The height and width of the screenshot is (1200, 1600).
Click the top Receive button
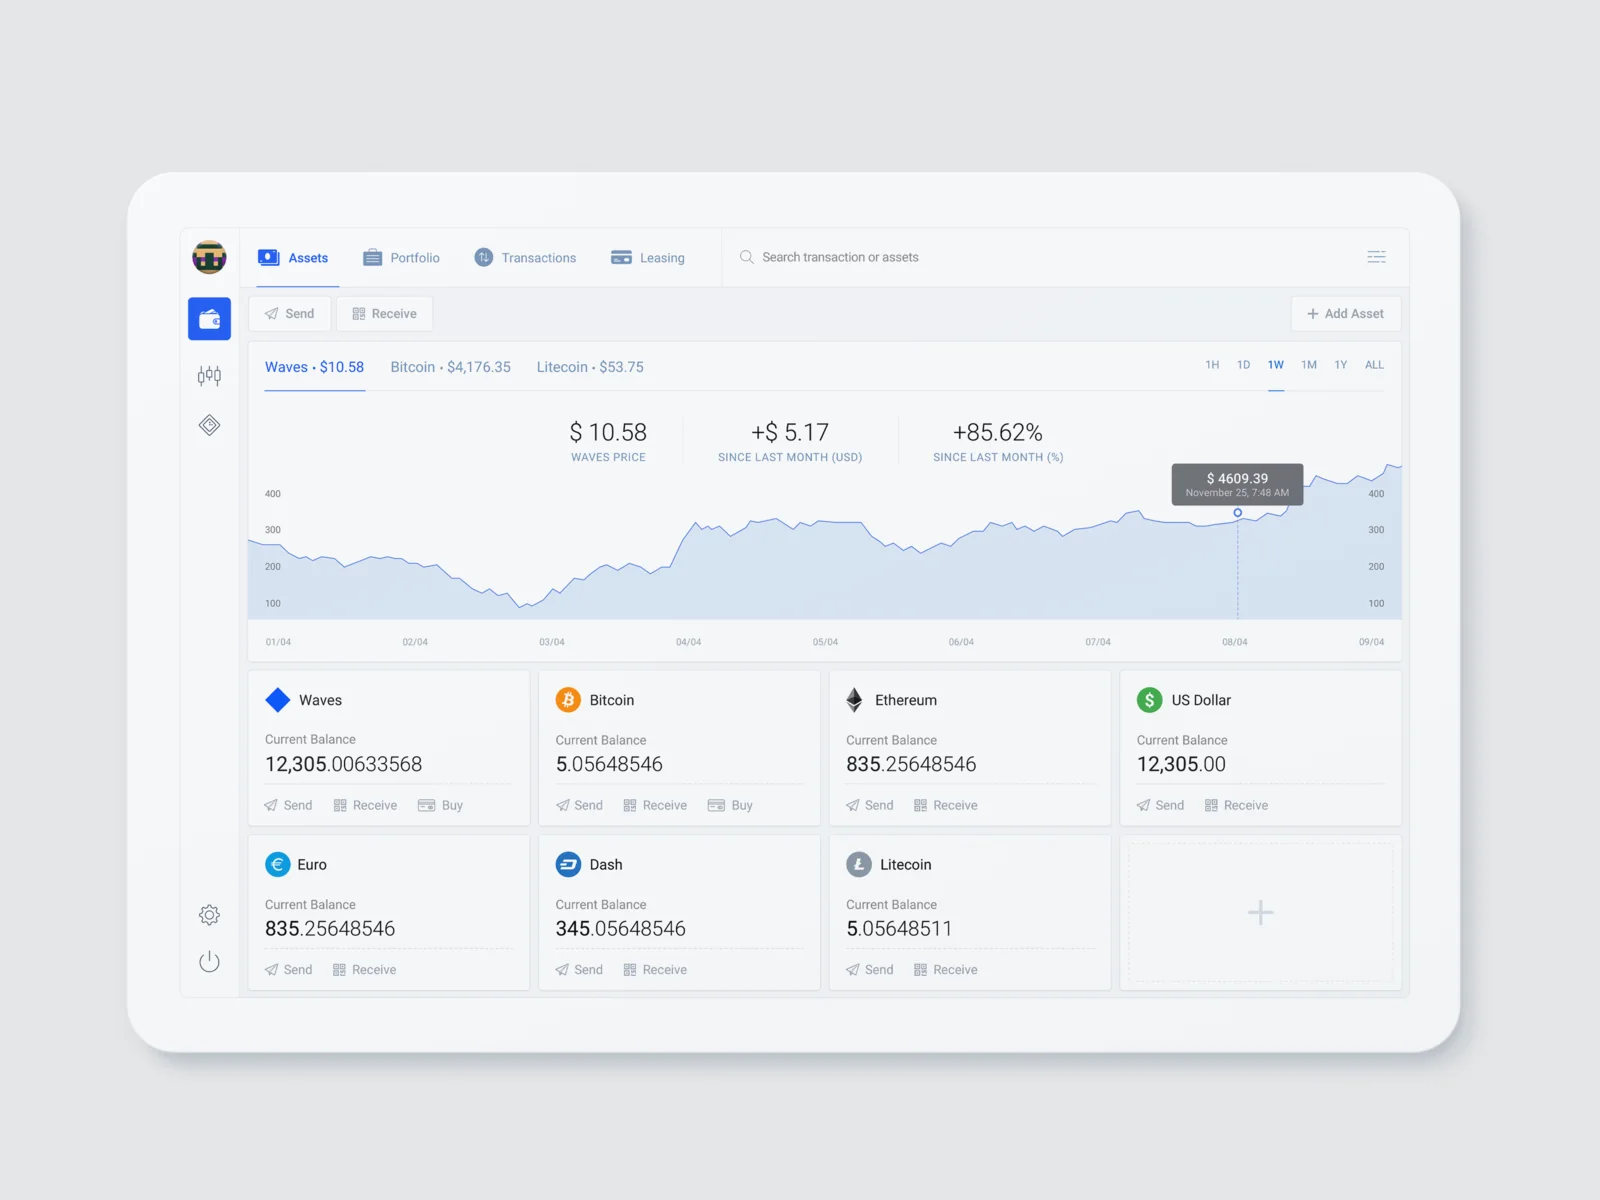tap(385, 314)
